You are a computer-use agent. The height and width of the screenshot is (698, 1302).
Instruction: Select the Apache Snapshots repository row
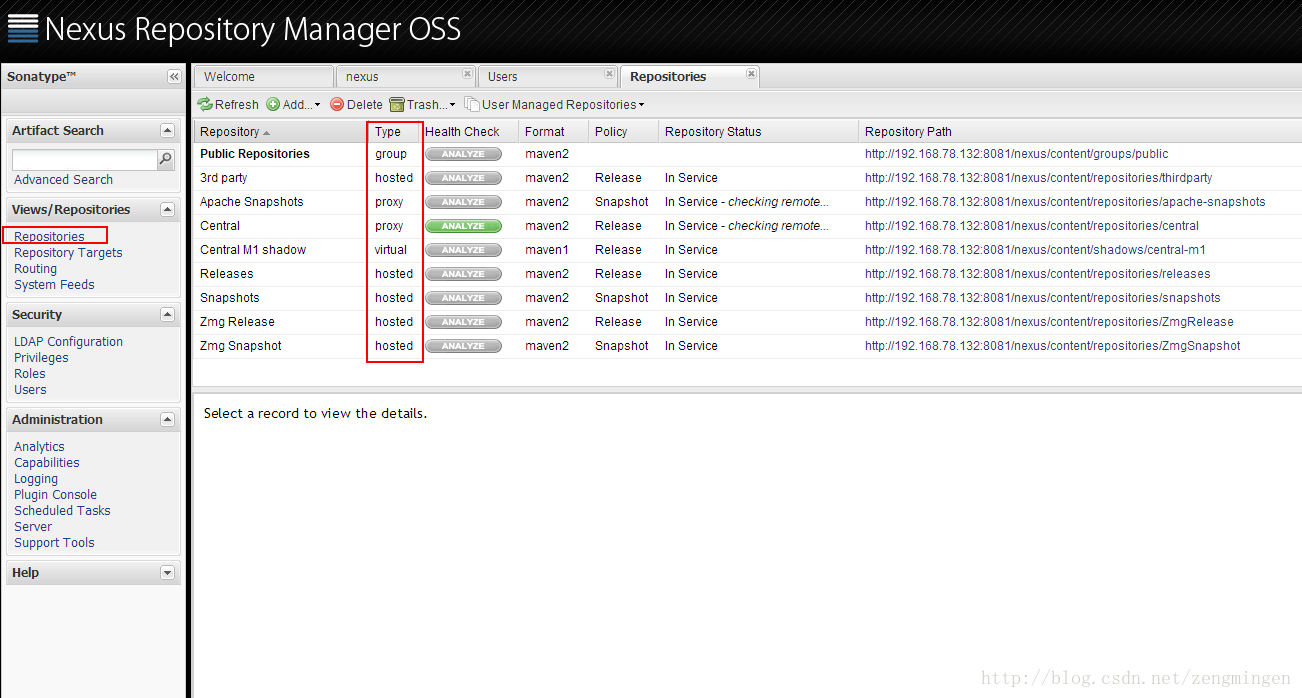coord(747,202)
